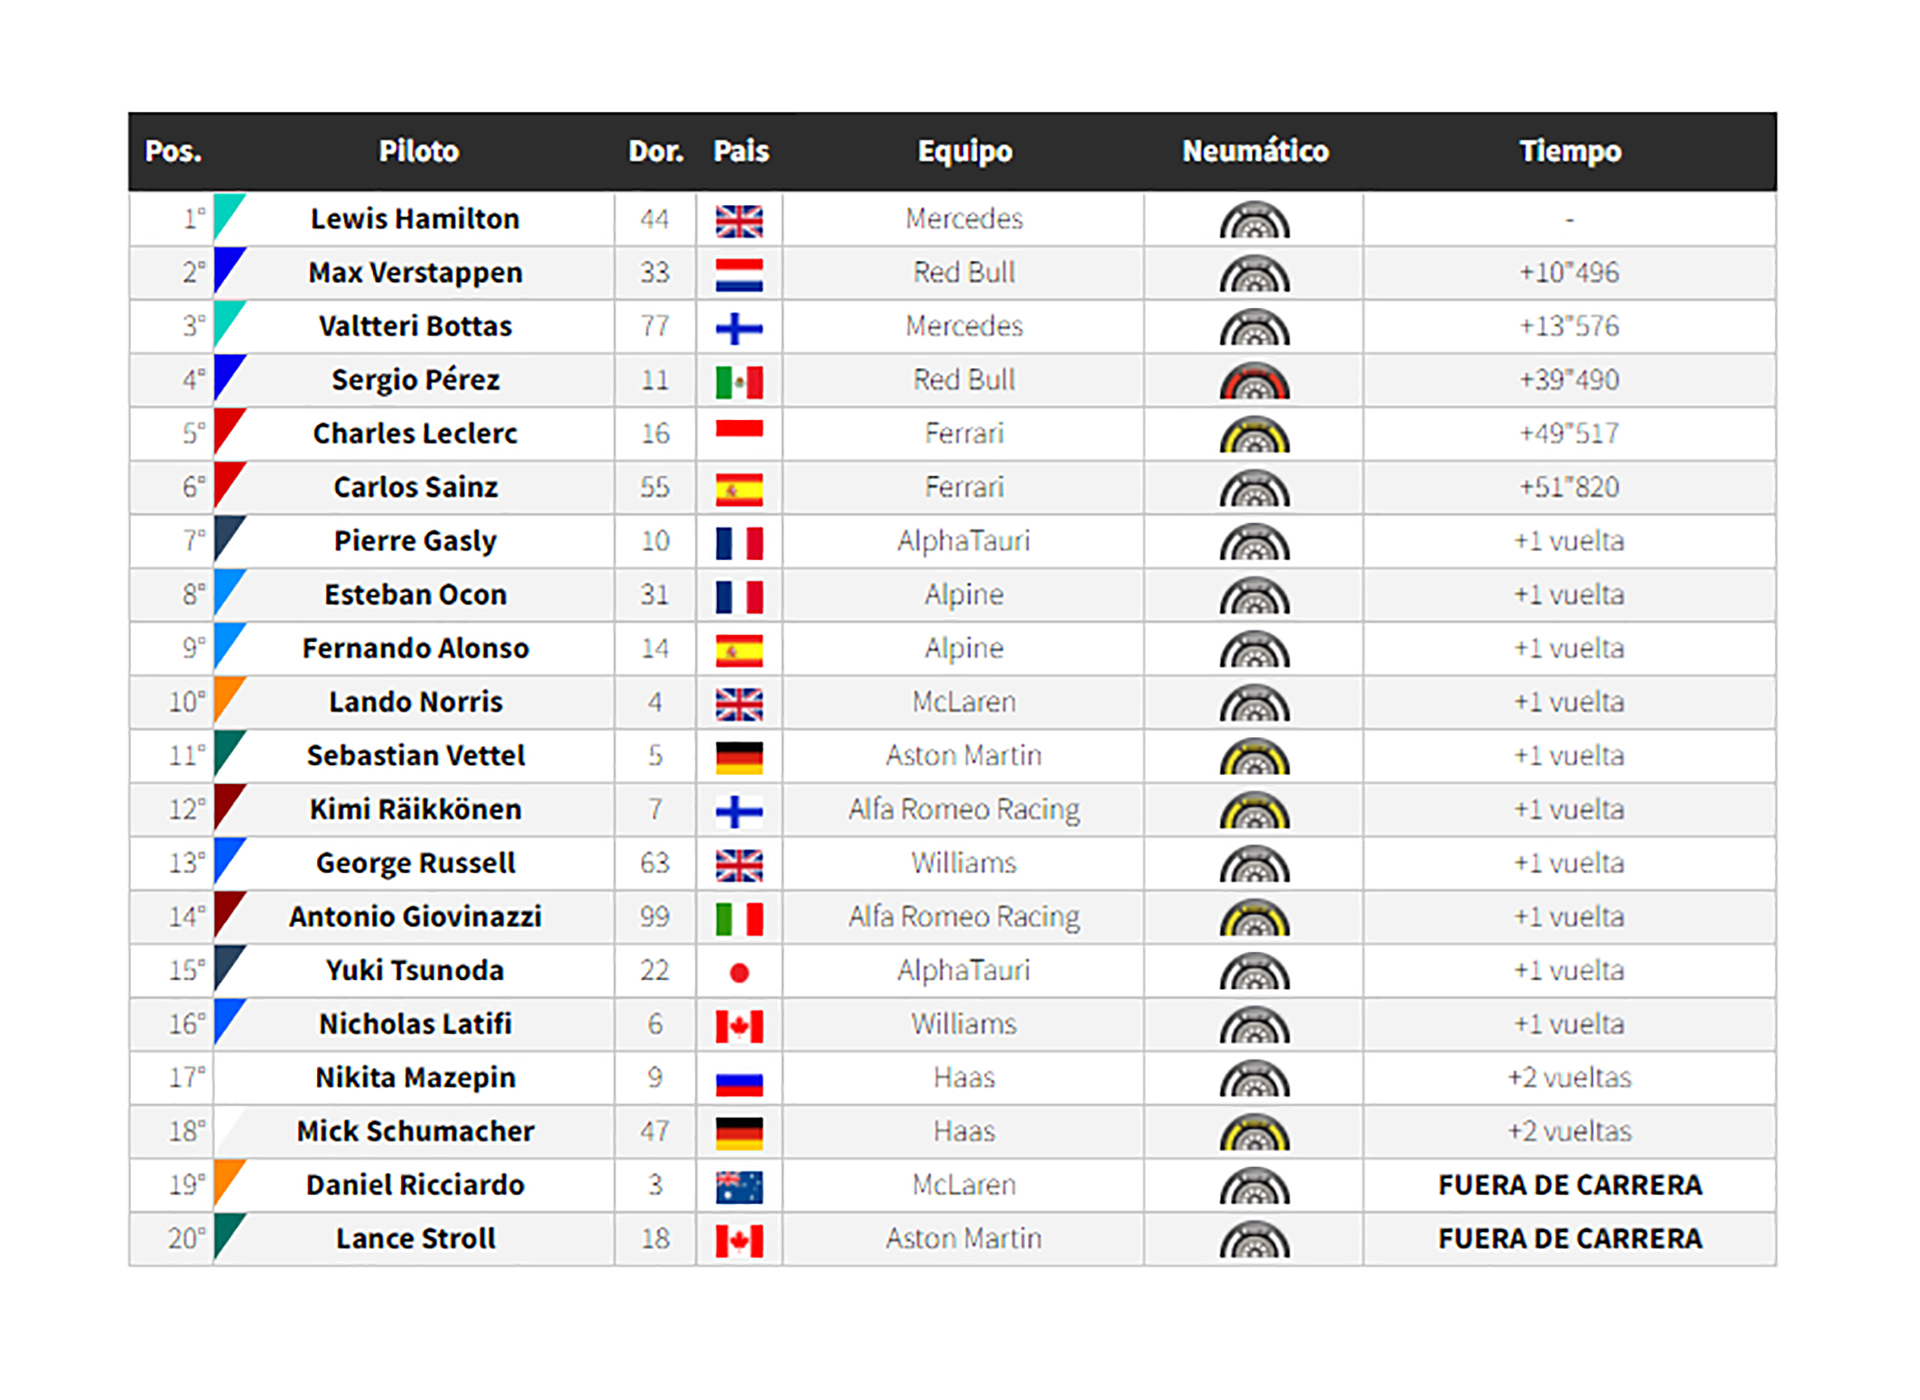1920x1400 pixels.
Task: Click the driver name Fernando Alonso
Action: tap(415, 649)
